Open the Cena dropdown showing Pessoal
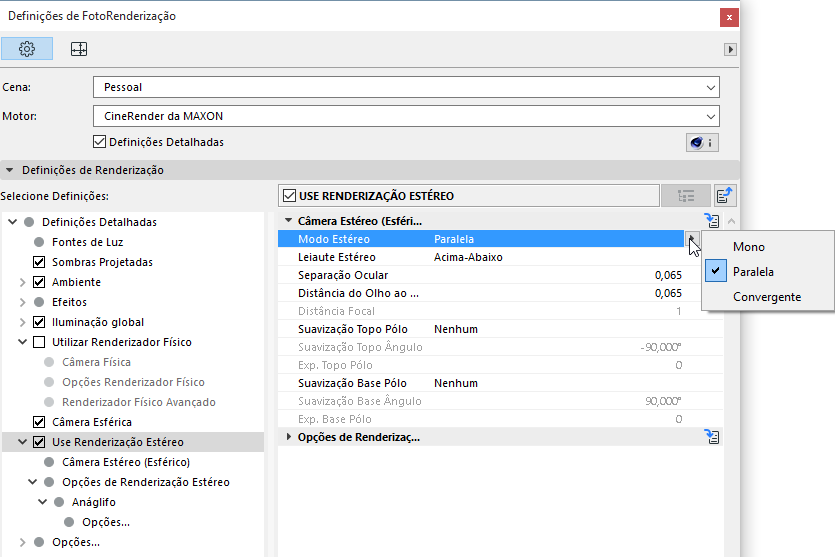The height and width of the screenshot is (557, 835). click(406, 87)
